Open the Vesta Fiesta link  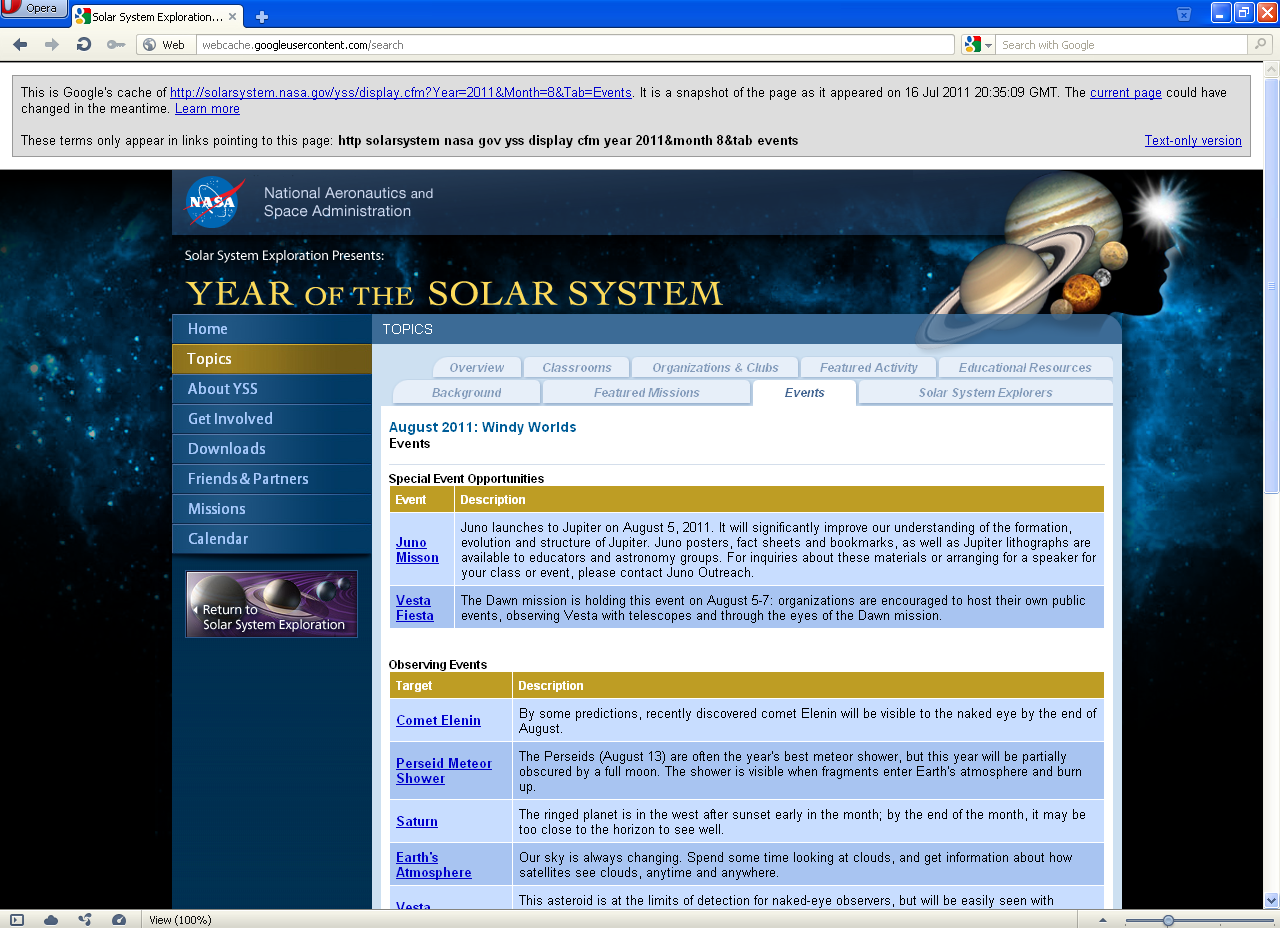(x=415, y=608)
